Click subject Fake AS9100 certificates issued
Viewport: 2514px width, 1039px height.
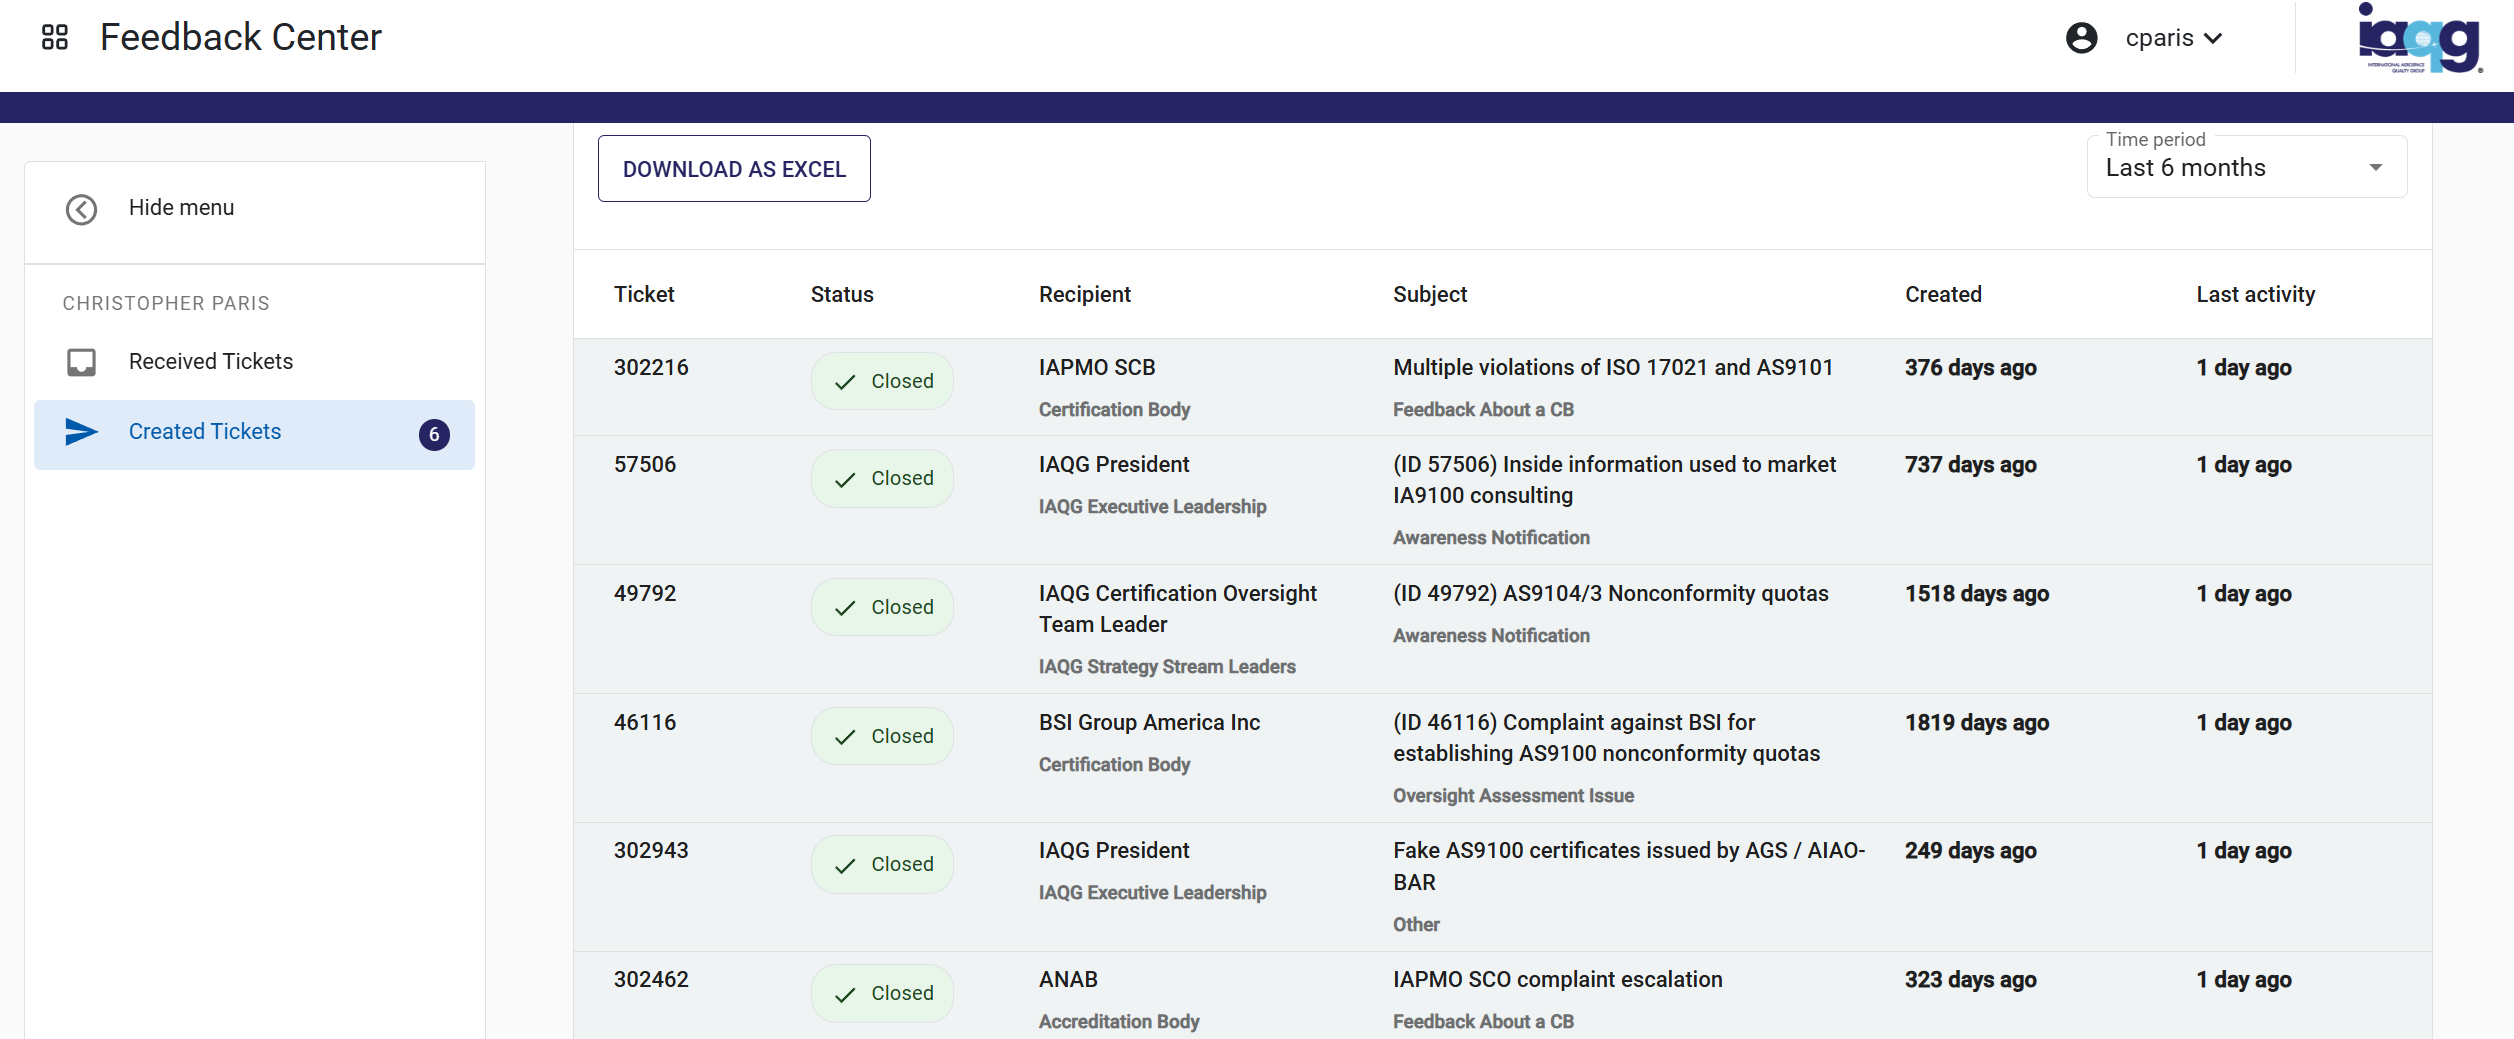pos(1629,866)
